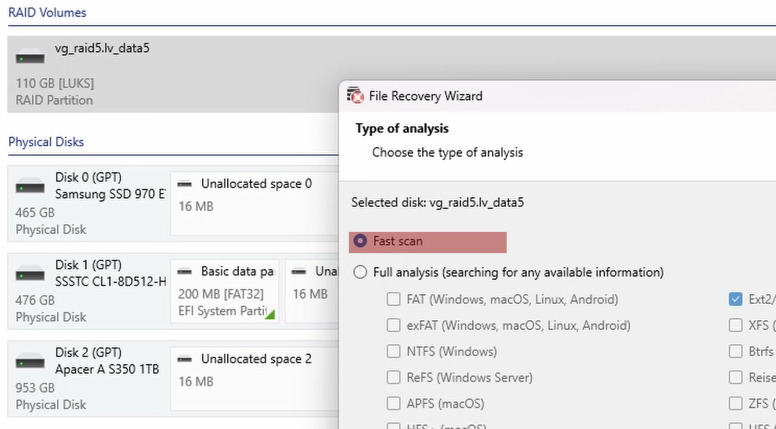Click the Unallocated space 2 partition icon
The width and height of the screenshot is (776, 429).
click(x=185, y=359)
